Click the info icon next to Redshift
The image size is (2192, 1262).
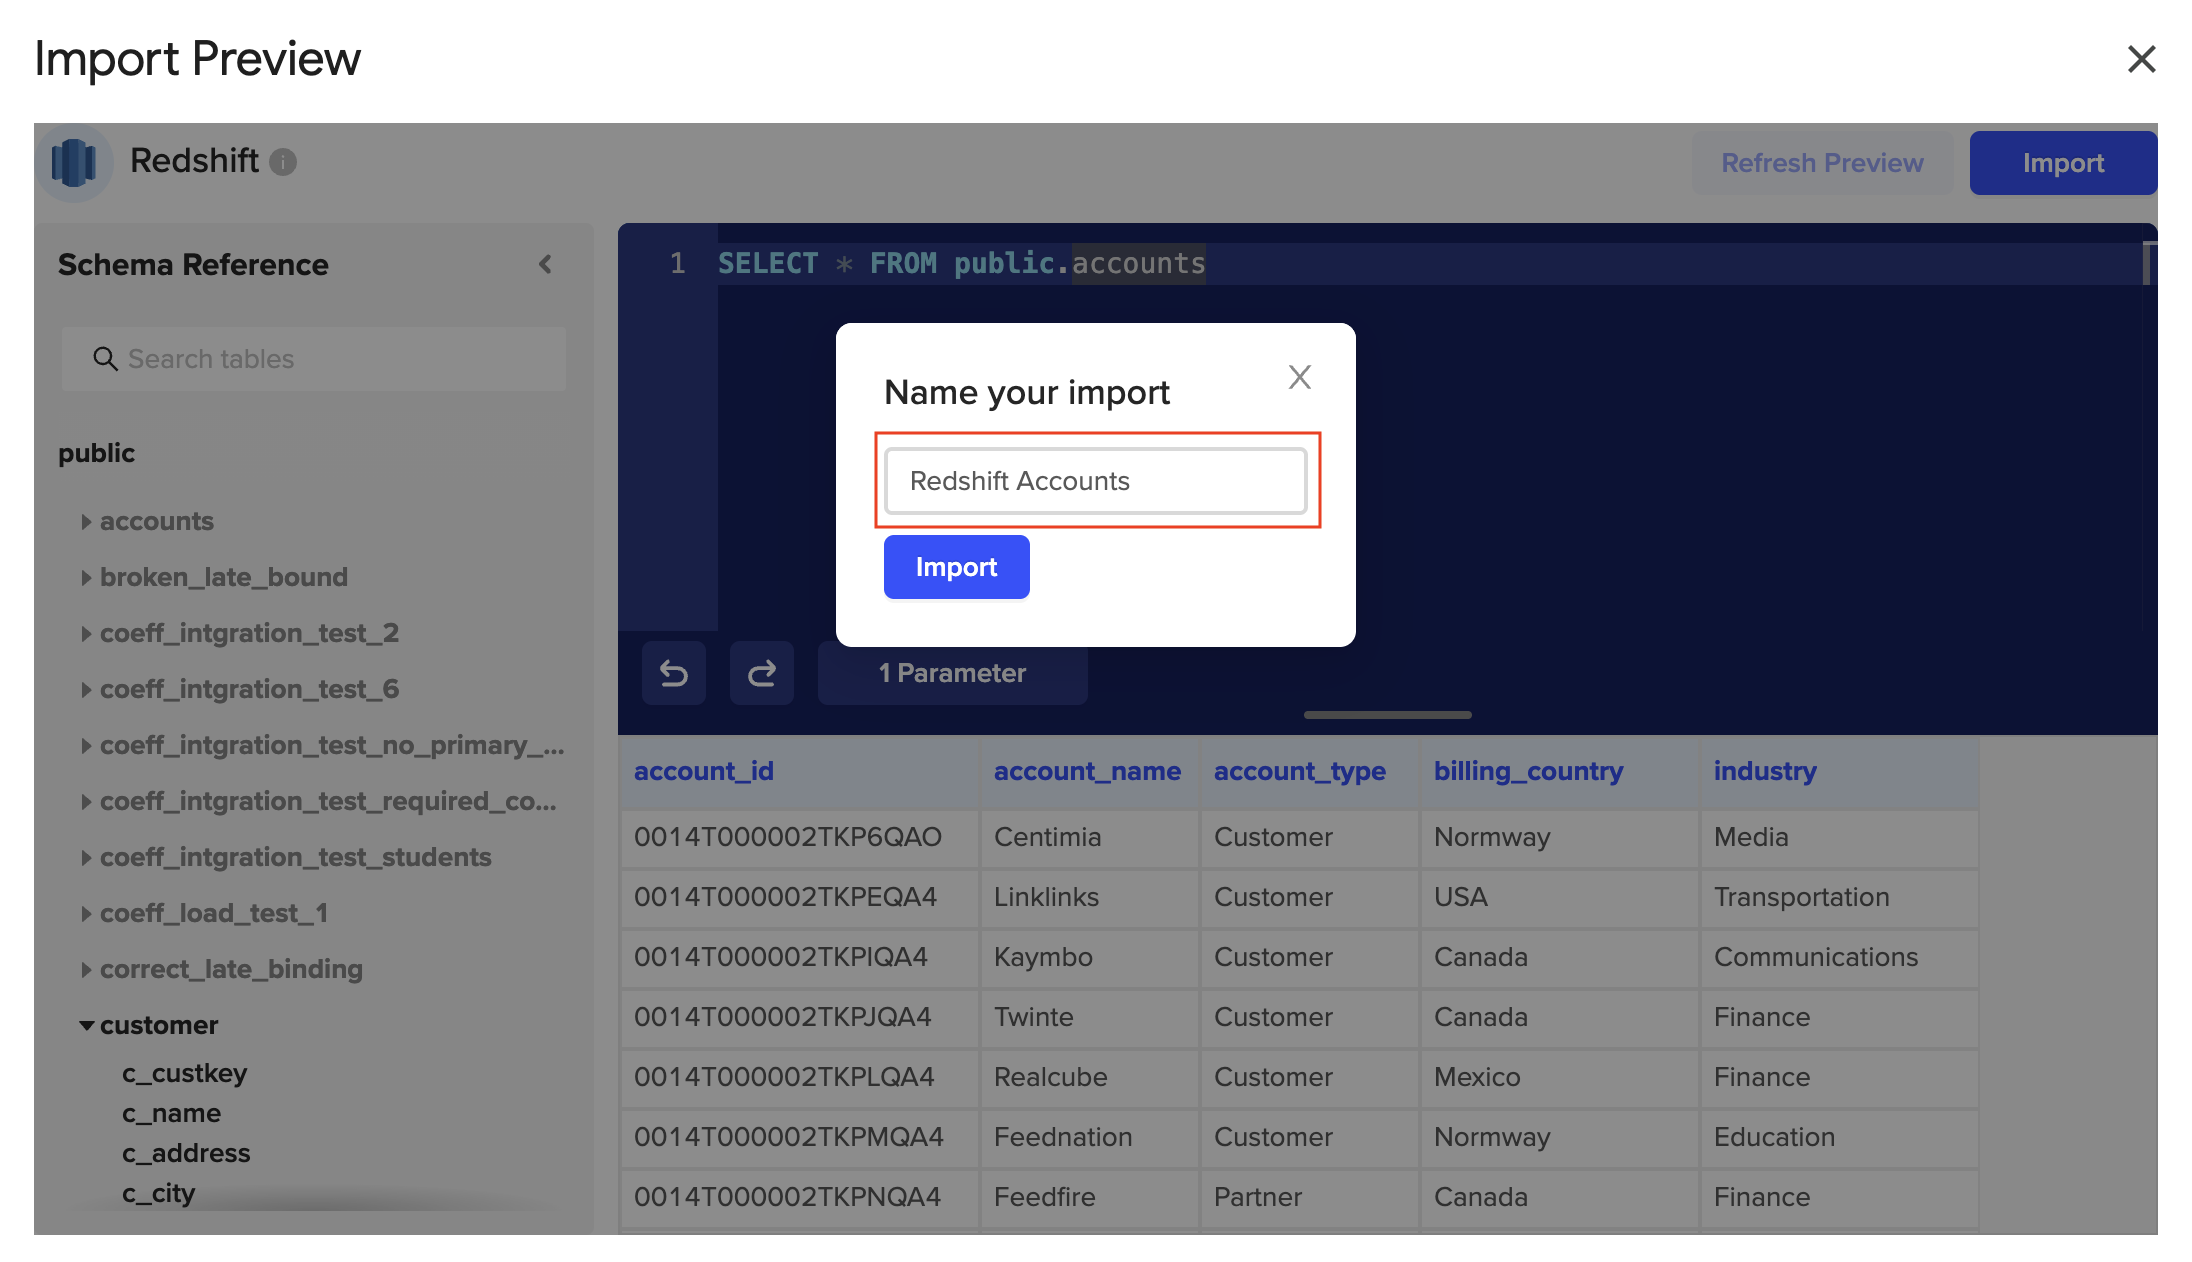[x=283, y=162]
